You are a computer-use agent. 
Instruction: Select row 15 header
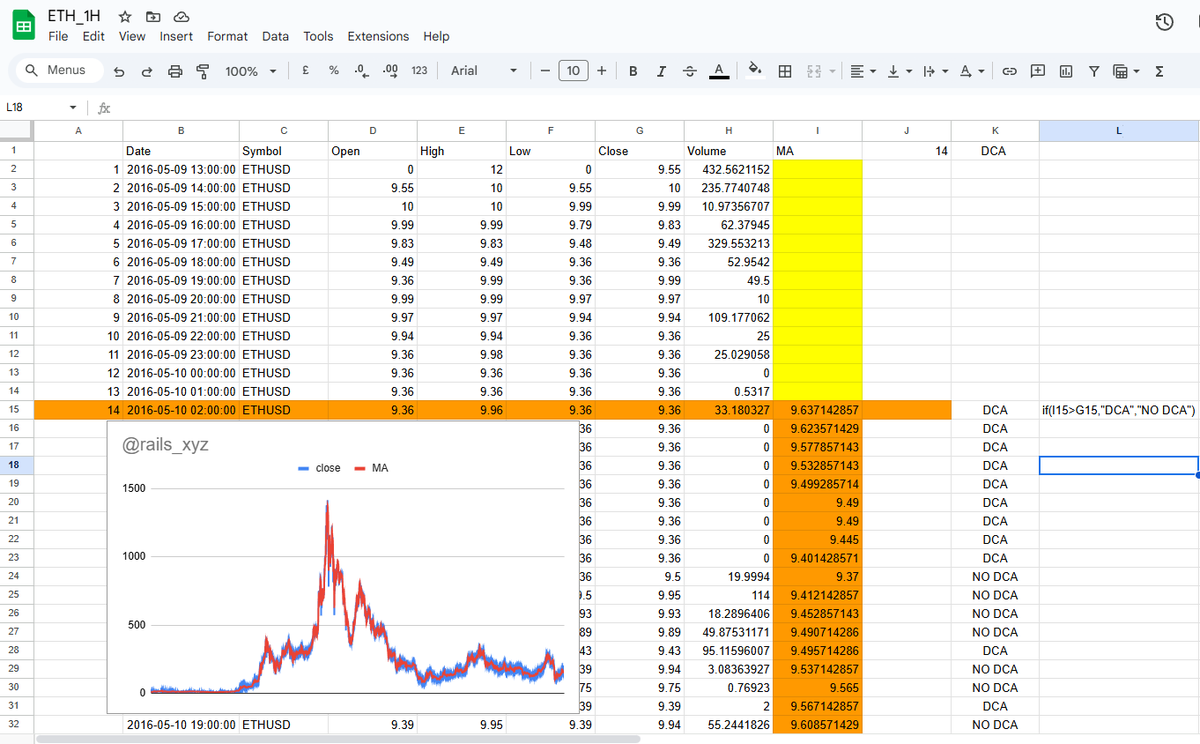[17, 410]
